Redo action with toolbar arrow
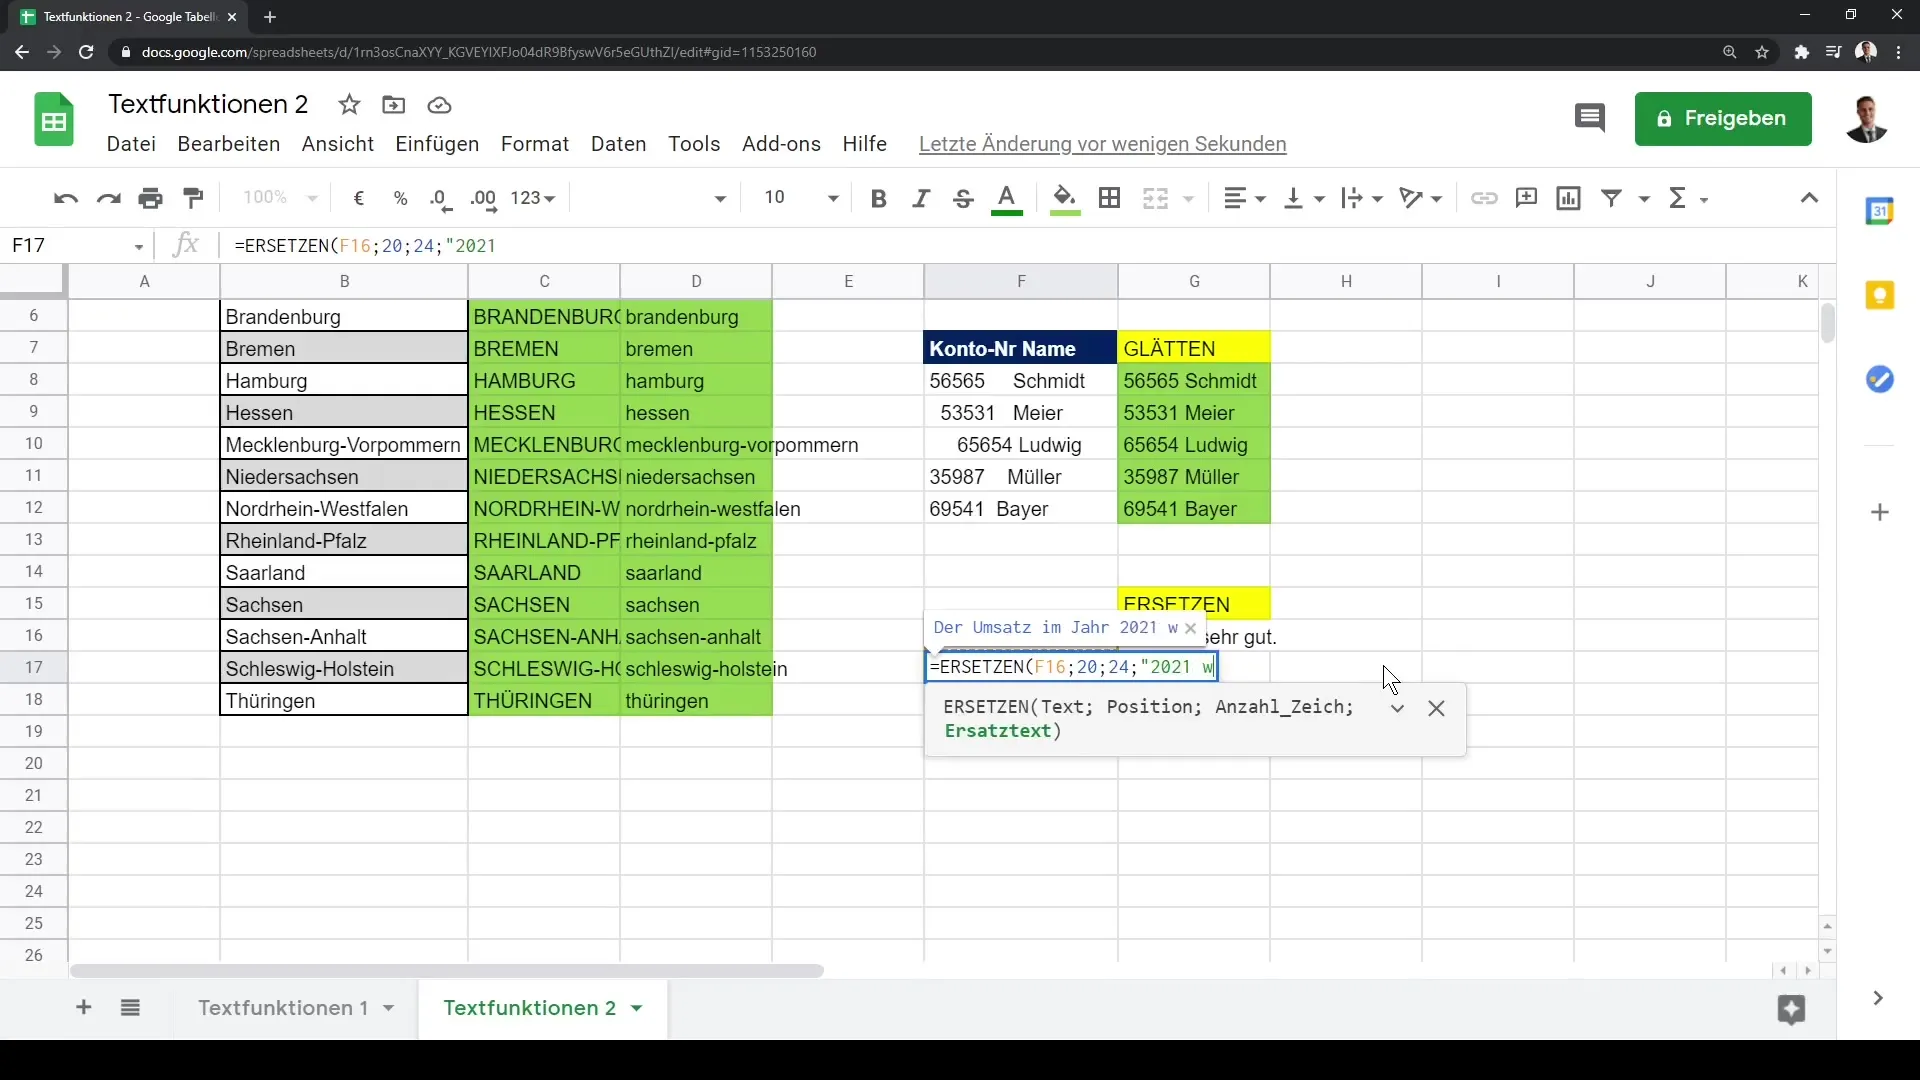 (x=108, y=198)
